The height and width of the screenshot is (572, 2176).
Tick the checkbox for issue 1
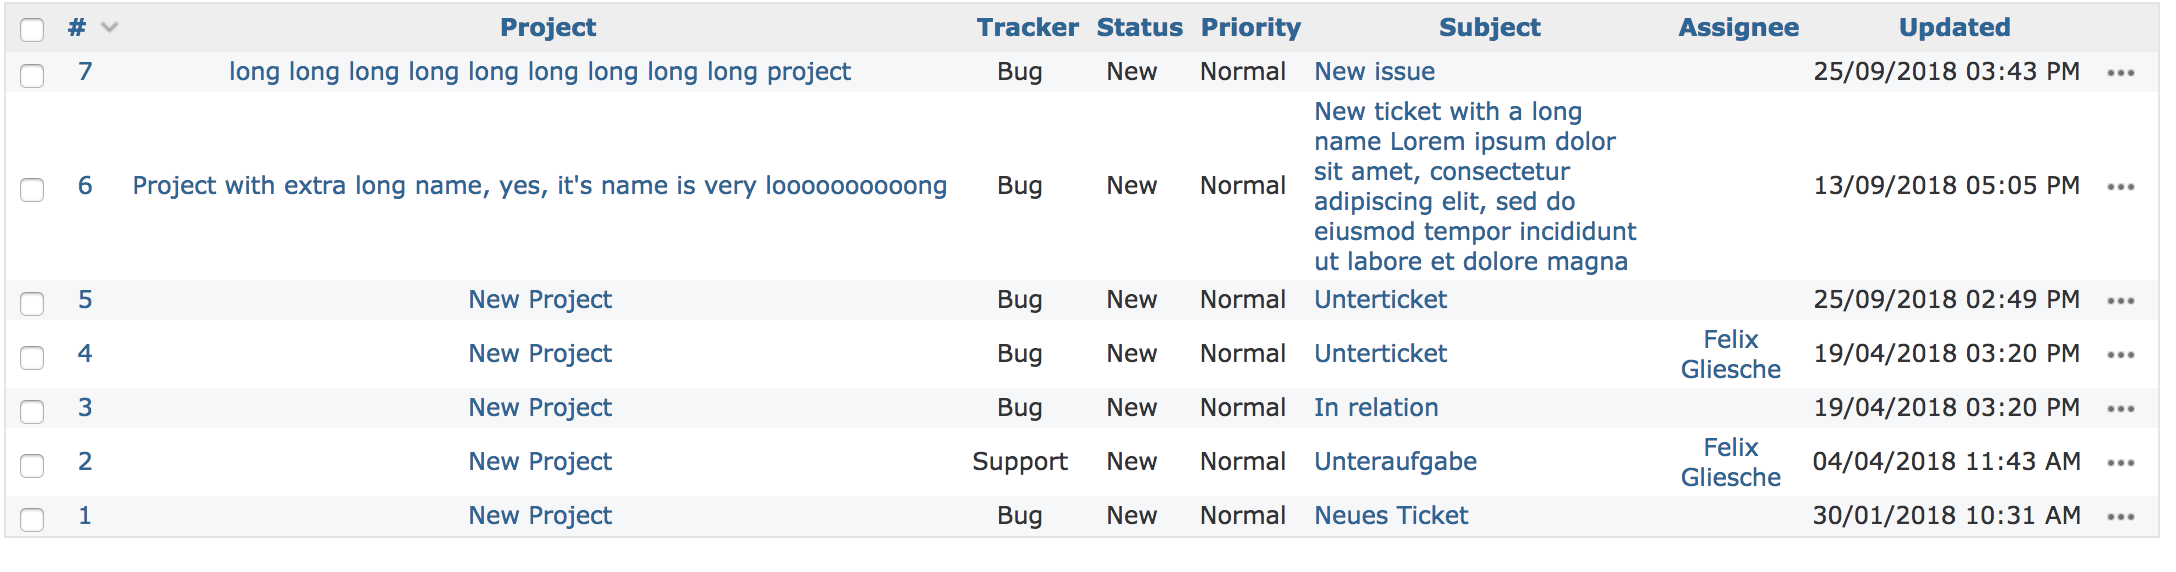point(32,519)
